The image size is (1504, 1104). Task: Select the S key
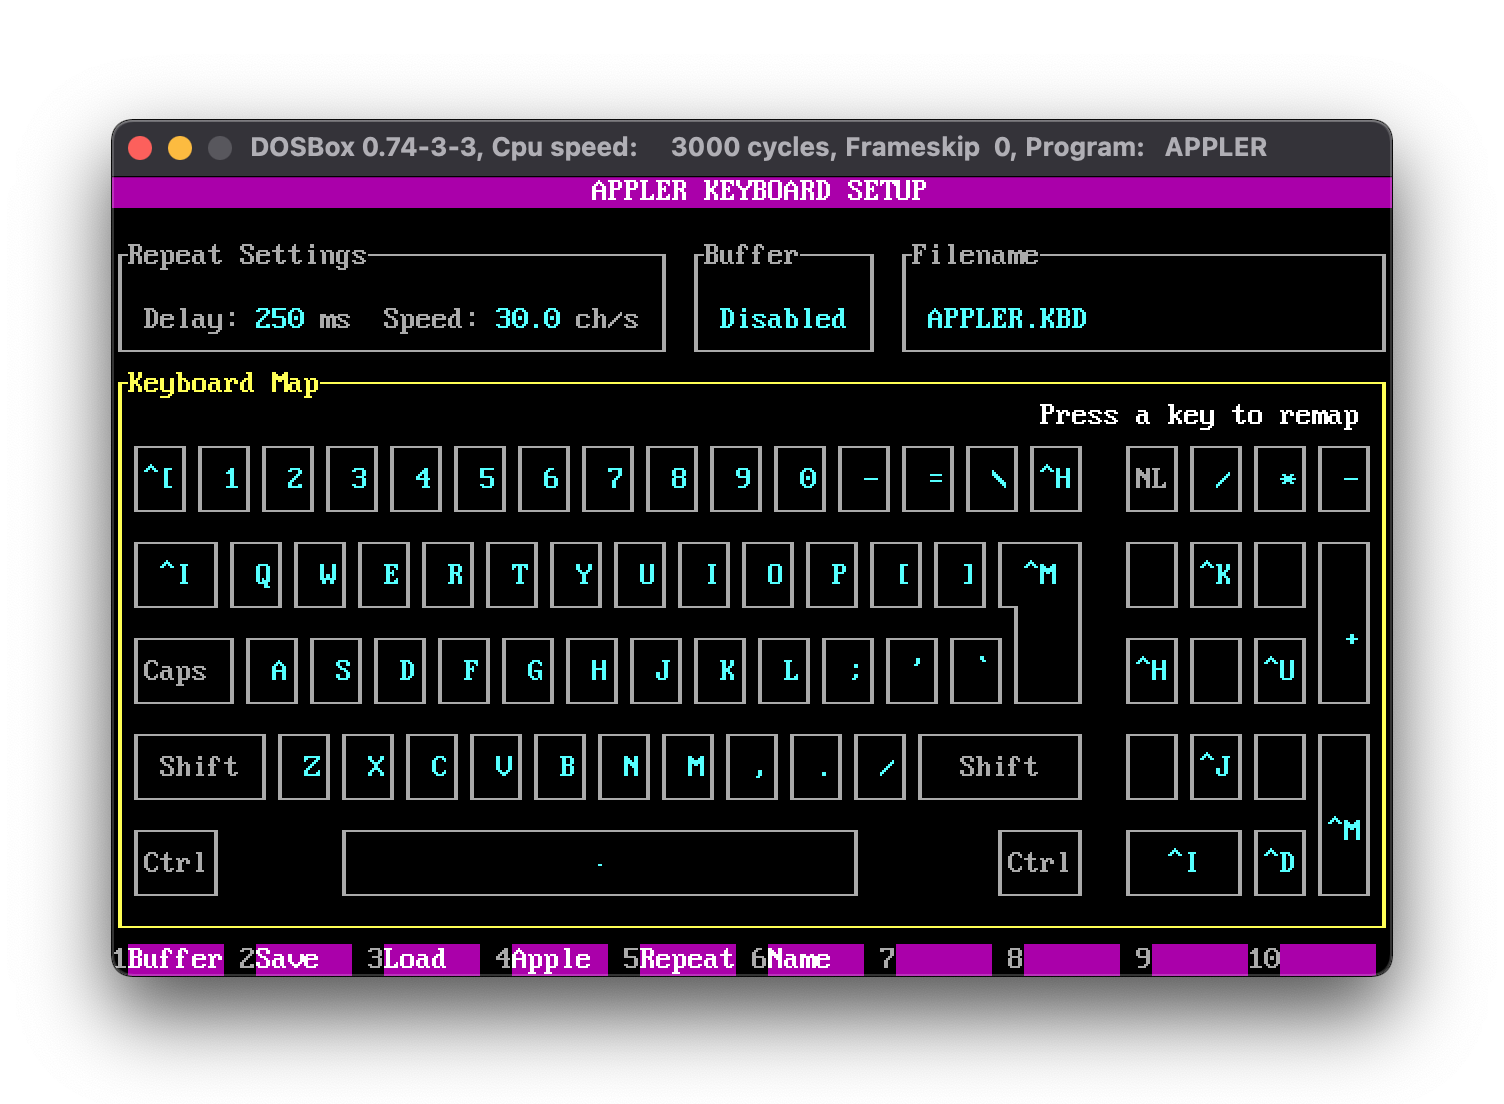click(336, 671)
